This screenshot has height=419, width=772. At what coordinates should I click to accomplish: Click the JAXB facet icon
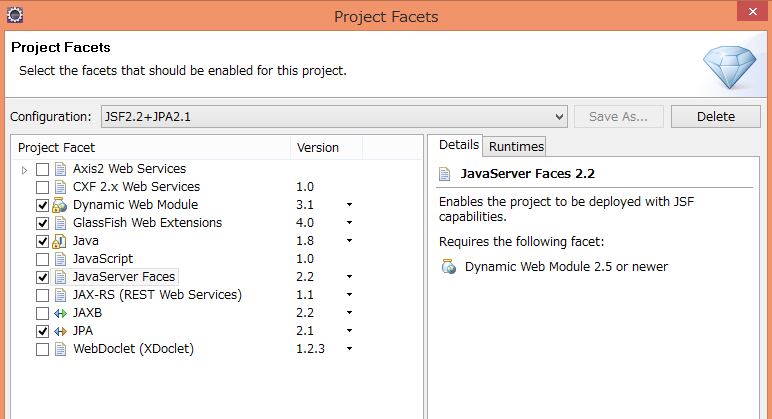[60, 313]
